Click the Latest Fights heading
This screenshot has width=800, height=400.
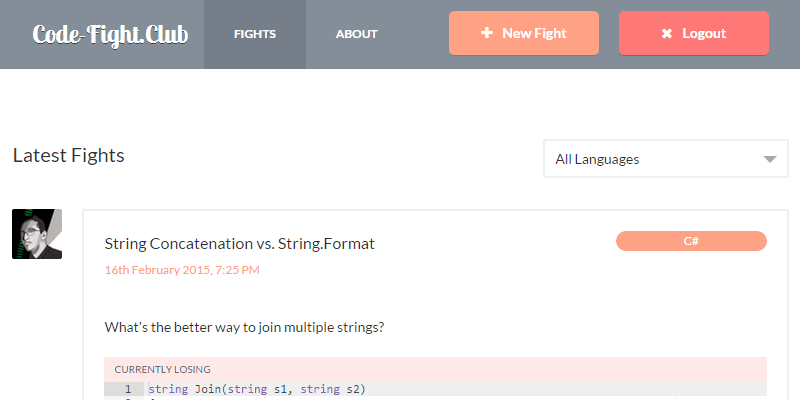[x=69, y=155]
